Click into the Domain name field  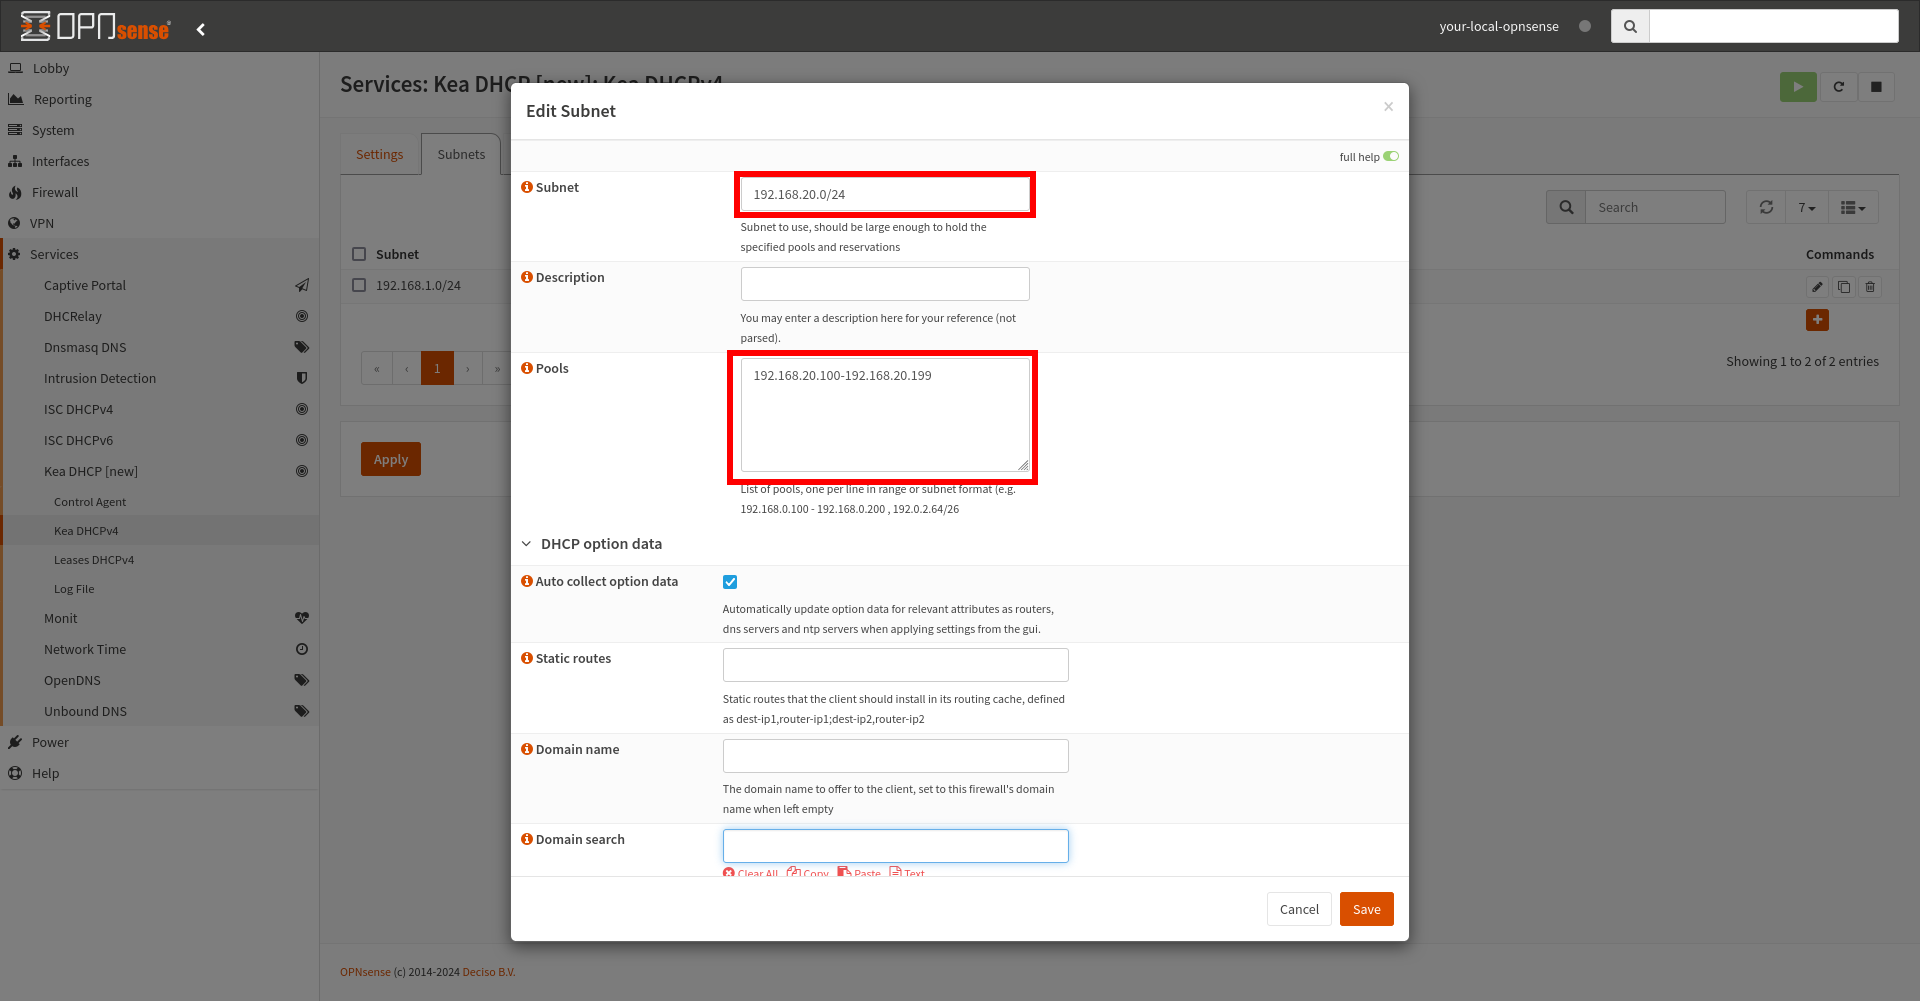895,756
